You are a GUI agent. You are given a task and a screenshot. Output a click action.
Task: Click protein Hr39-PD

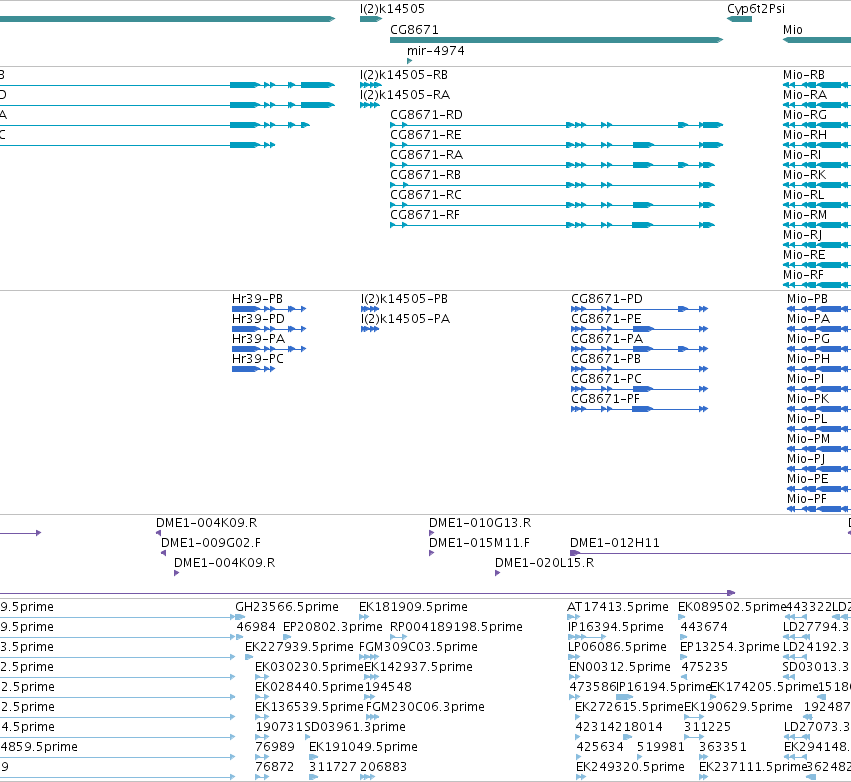coord(258,319)
